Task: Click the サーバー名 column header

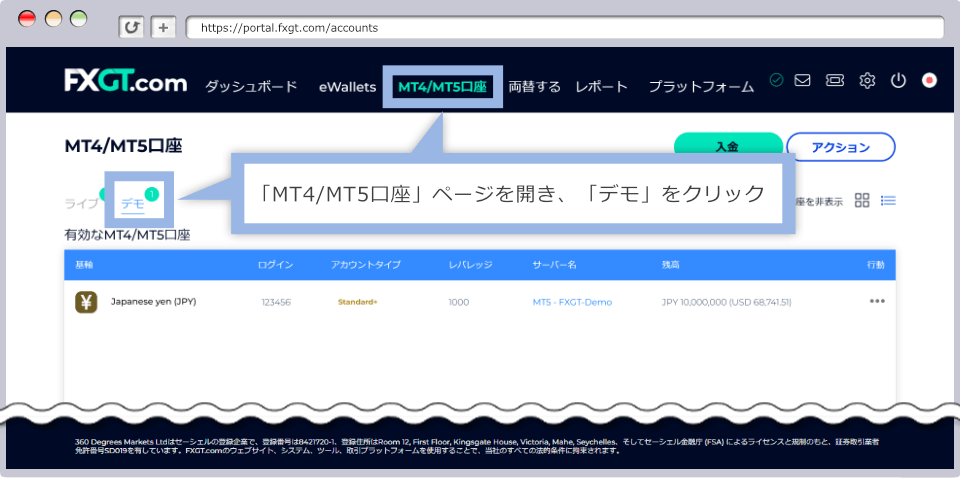Action: [x=555, y=265]
